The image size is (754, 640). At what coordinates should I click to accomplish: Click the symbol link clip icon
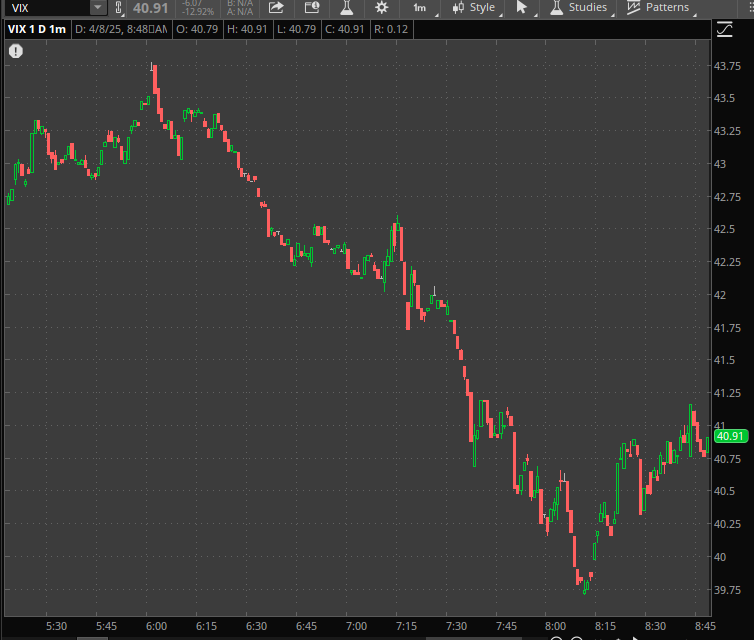pyautogui.click(x=118, y=8)
